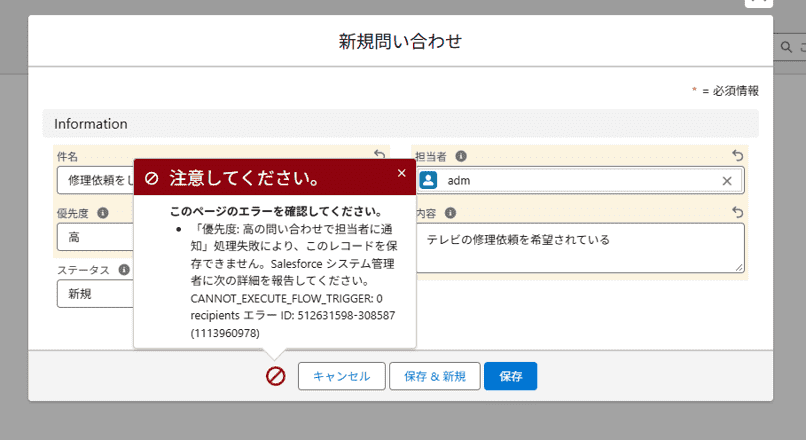Click the 必須情報 legend text
This screenshot has width=806, height=440.
click(x=736, y=91)
